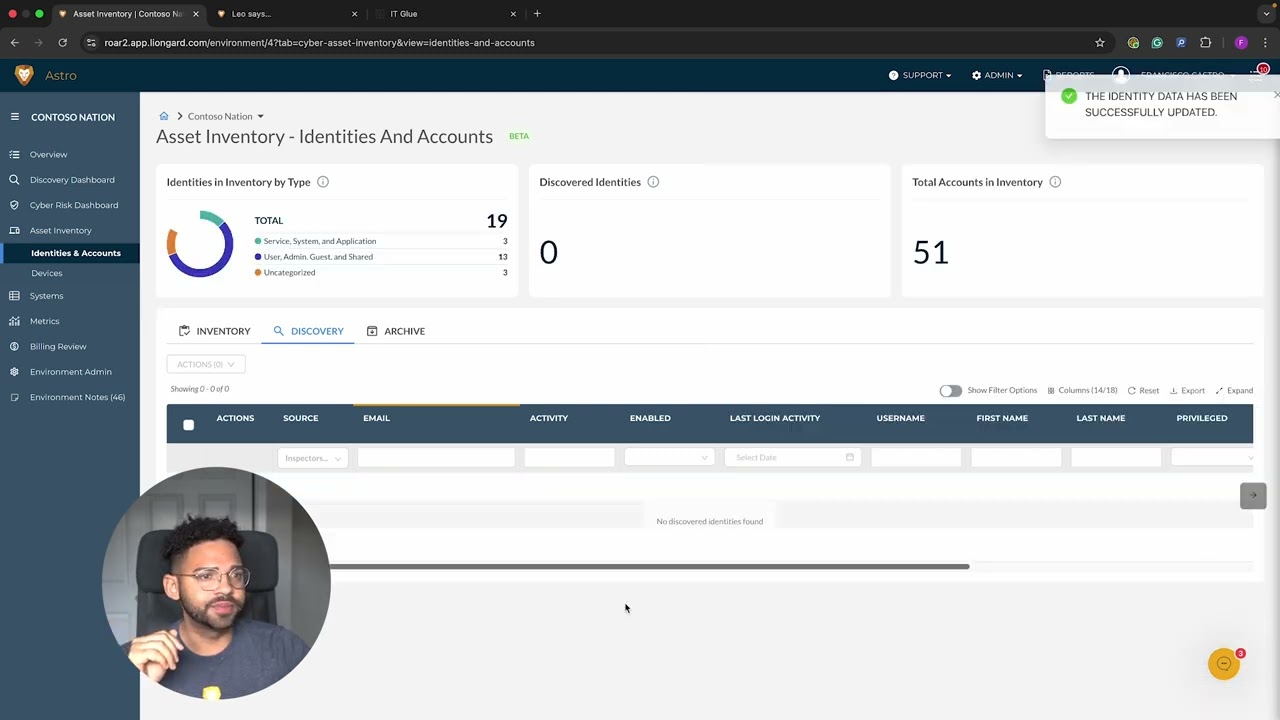Open the Actions (0) dropdown
Image resolution: width=1280 pixels, height=720 pixels.
206,364
